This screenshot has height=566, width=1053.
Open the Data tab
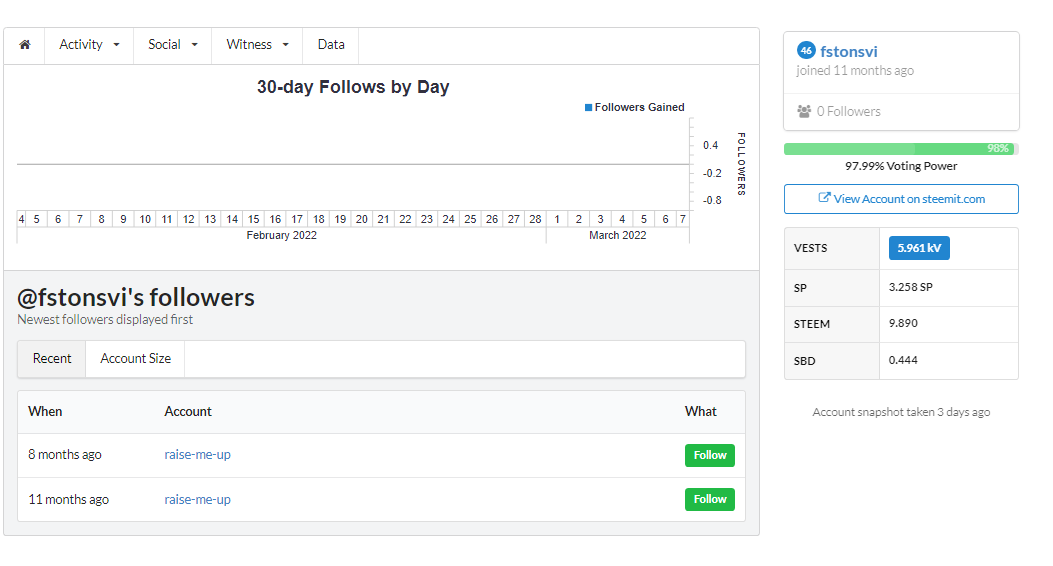[331, 45]
